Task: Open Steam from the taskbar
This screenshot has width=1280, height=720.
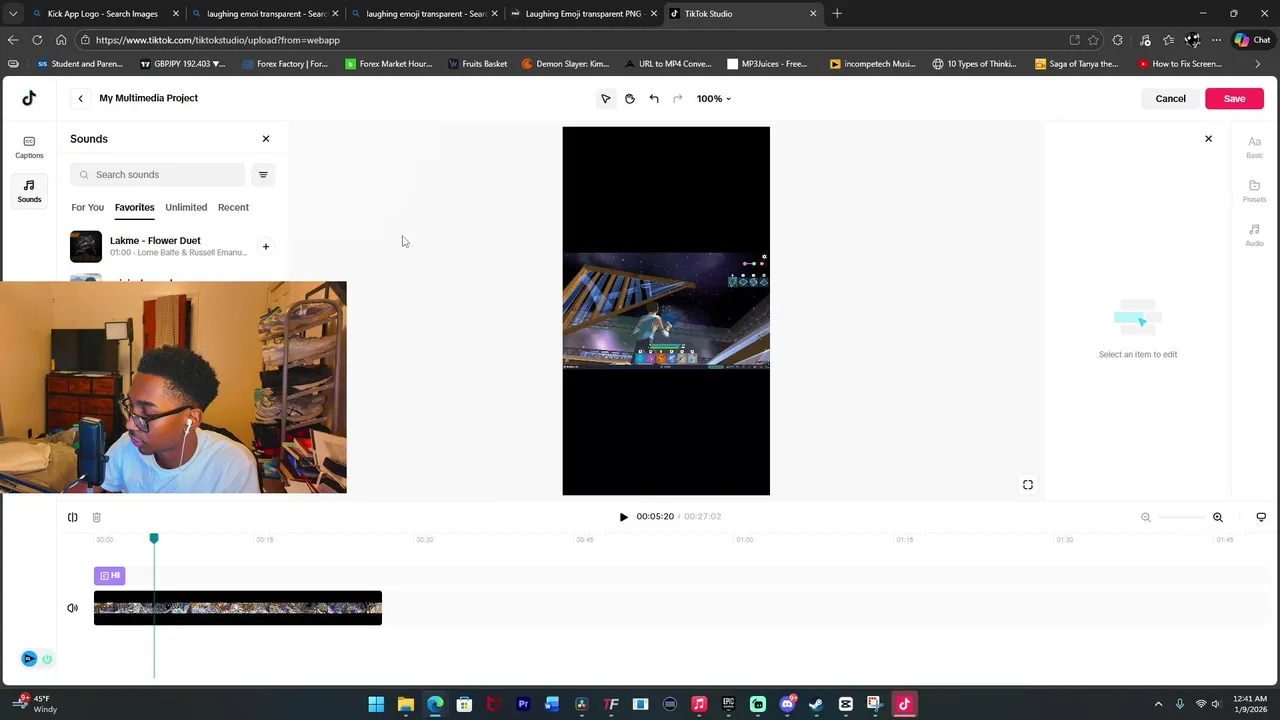Action: (x=816, y=704)
